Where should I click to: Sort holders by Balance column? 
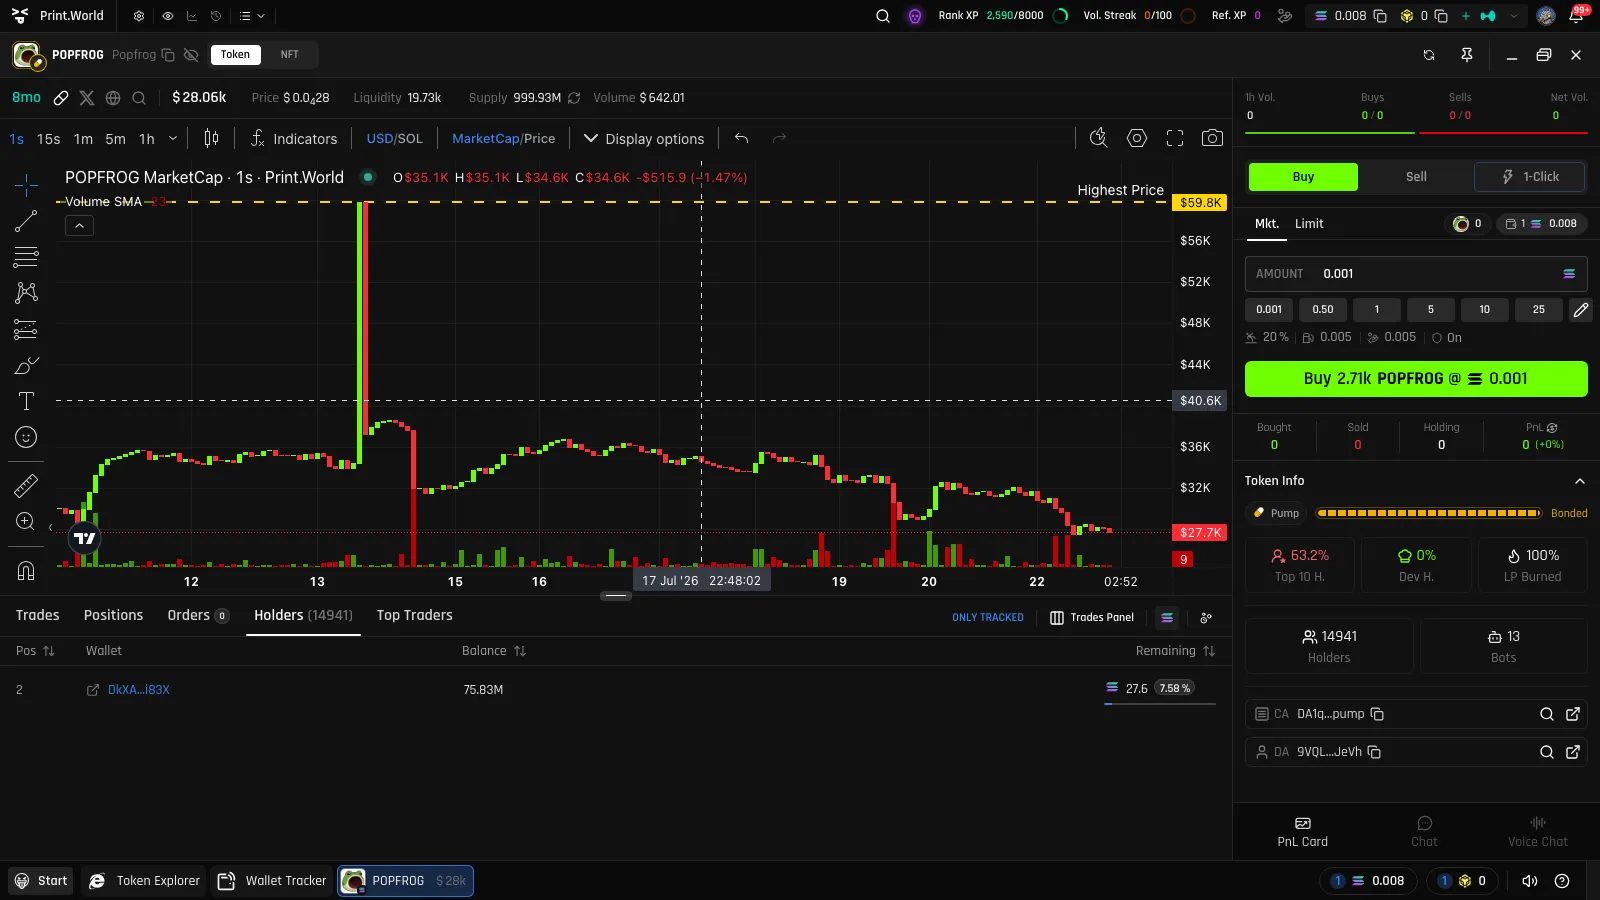494,651
